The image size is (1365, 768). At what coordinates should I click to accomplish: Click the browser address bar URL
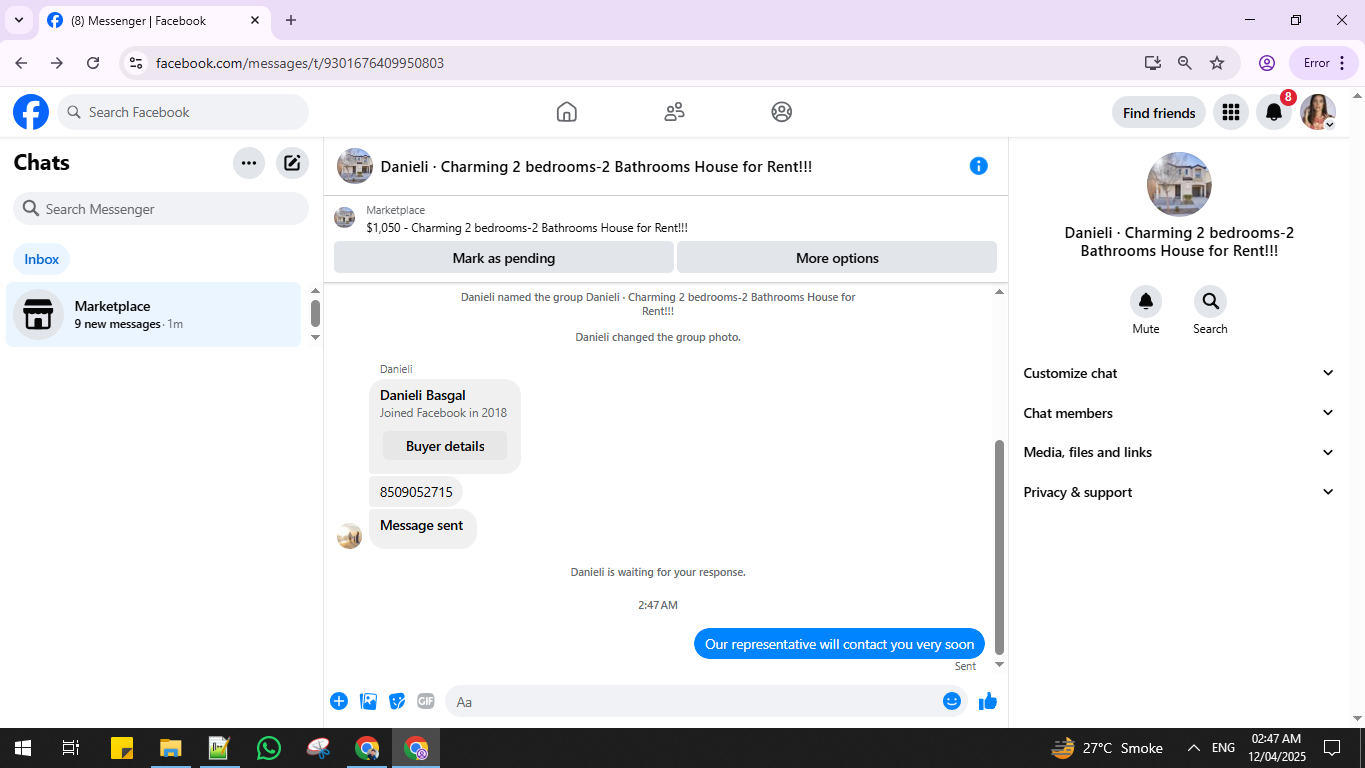tap(300, 63)
